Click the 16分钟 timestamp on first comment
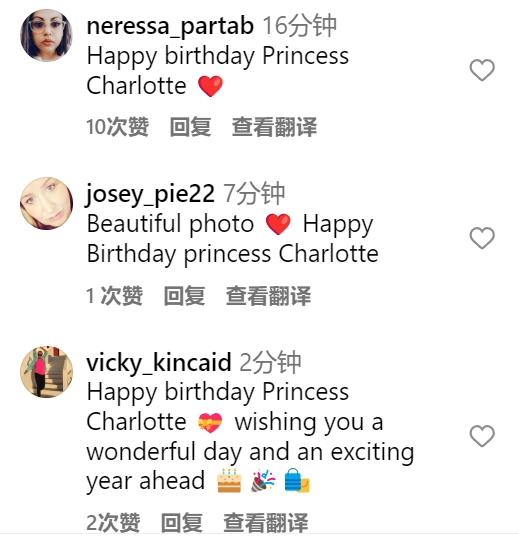The height and width of the screenshot is (540, 519). tap(300, 25)
